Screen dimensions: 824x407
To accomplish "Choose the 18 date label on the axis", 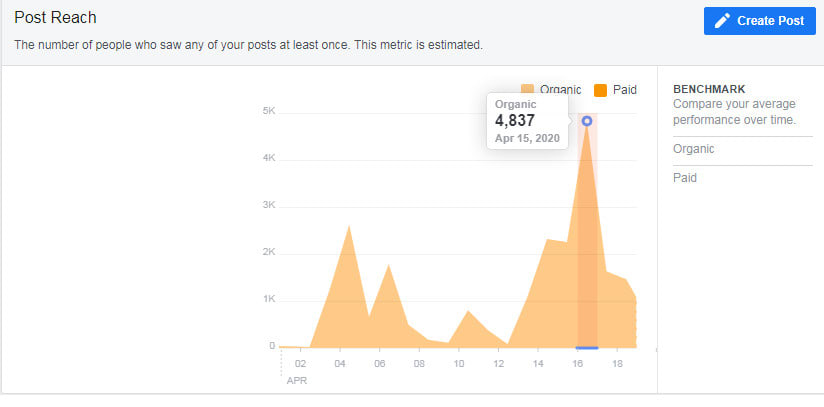I will [617, 364].
